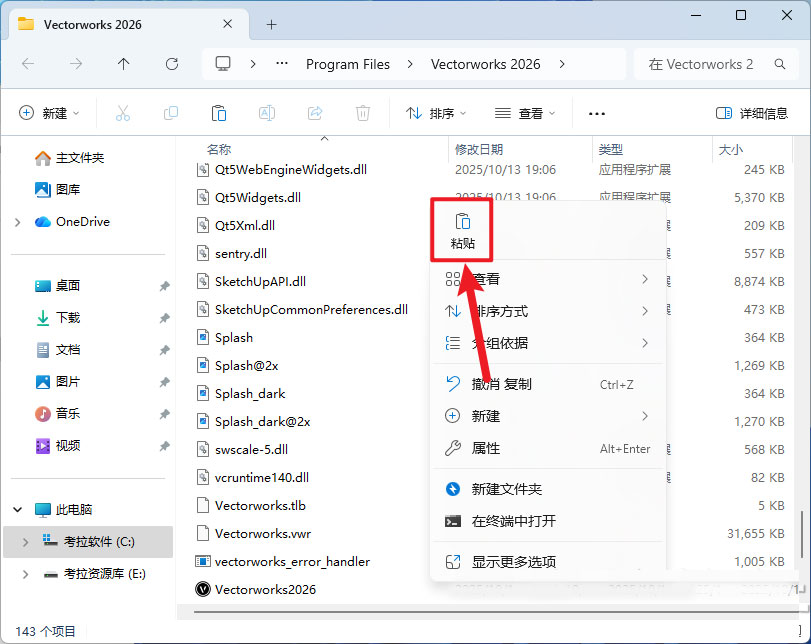
Task: Choose Undo Copy in context menu
Action: pyautogui.click(x=548, y=384)
